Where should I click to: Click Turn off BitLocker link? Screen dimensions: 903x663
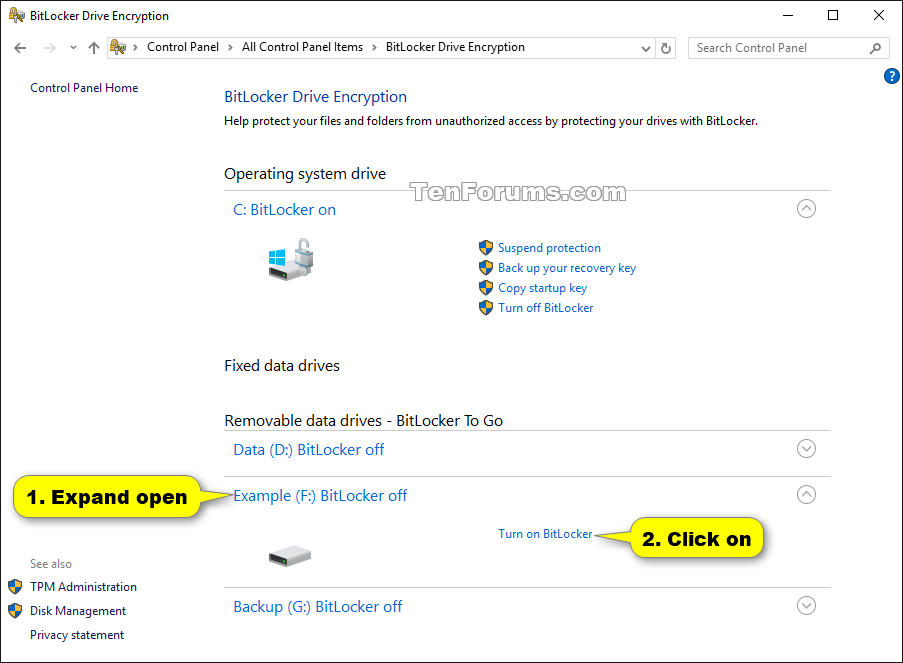click(545, 308)
